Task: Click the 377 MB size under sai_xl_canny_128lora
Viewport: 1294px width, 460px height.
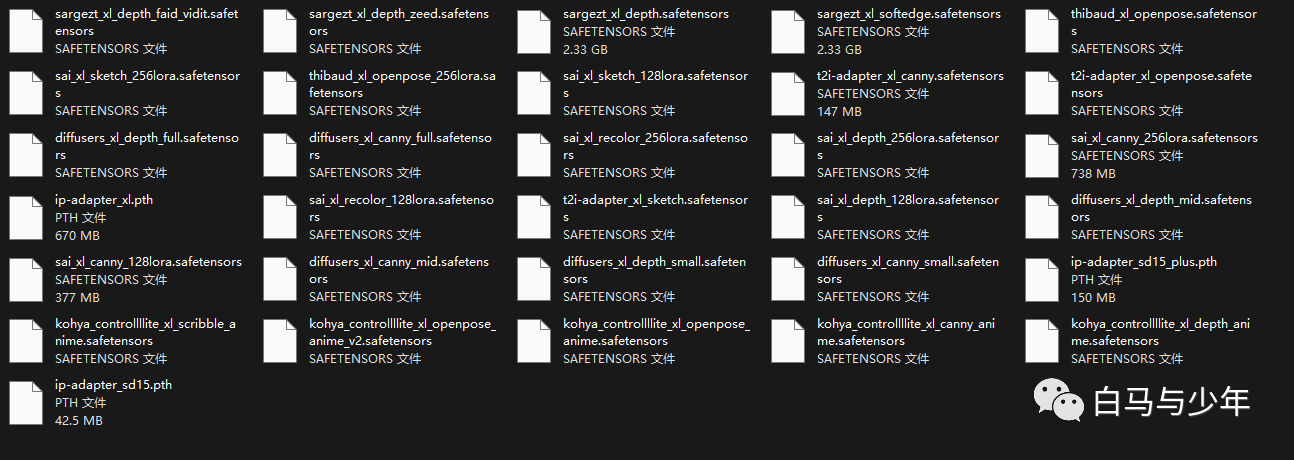Action: coord(77,298)
